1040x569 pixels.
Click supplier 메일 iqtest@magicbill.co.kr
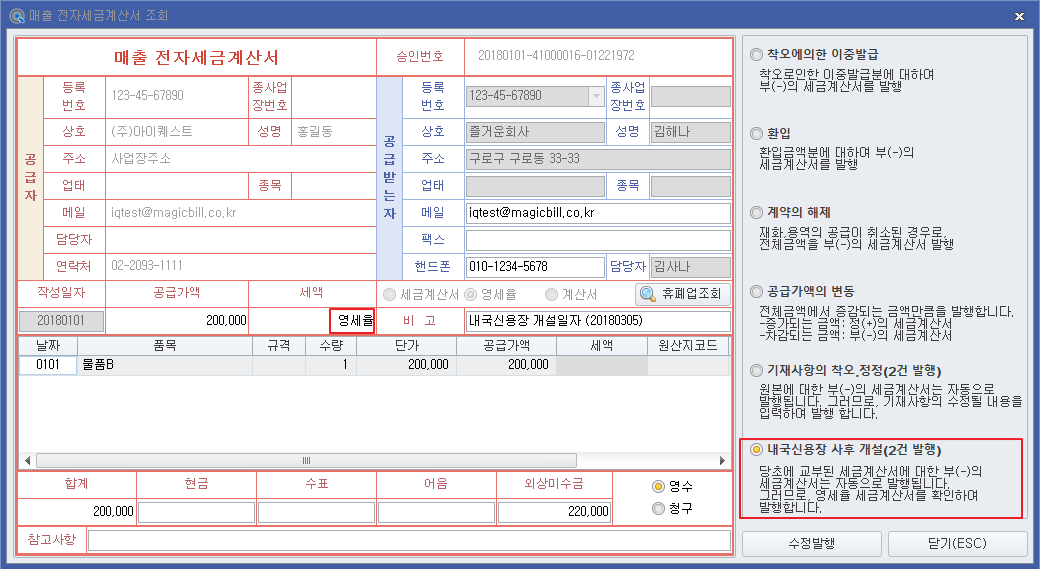pyautogui.click(x=174, y=213)
